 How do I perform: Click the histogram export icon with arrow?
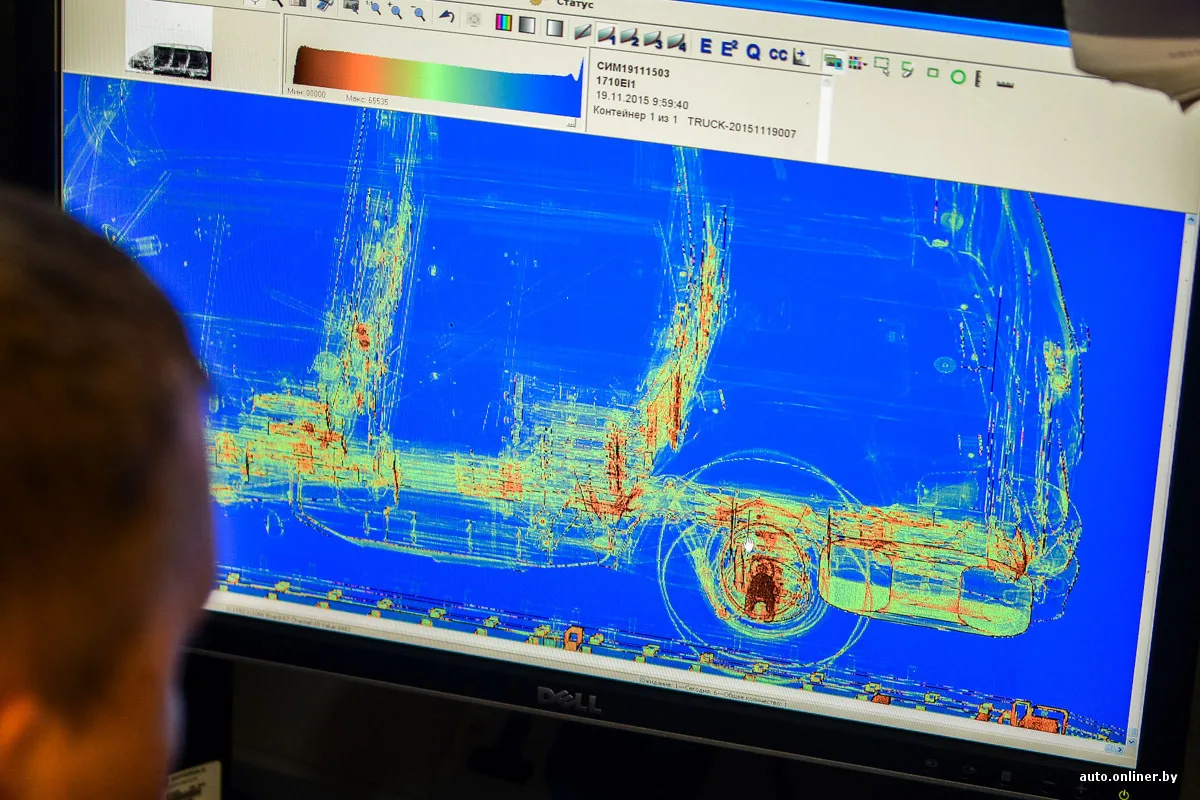(x=801, y=57)
